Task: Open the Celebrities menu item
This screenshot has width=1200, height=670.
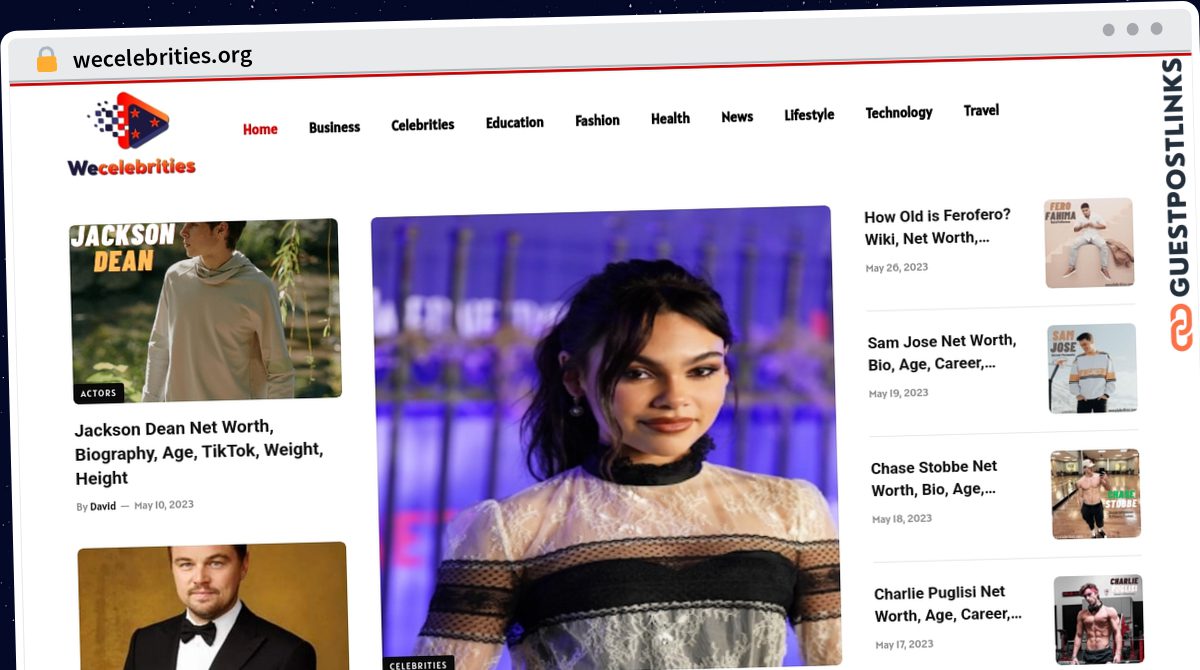Action: tap(423, 125)
